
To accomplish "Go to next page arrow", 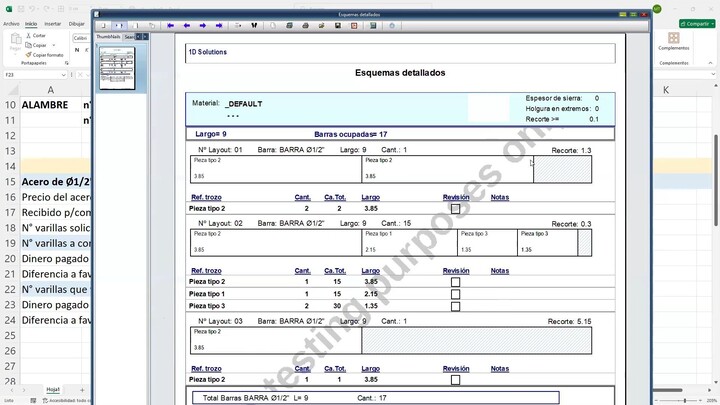I will [x=202, y=26].
